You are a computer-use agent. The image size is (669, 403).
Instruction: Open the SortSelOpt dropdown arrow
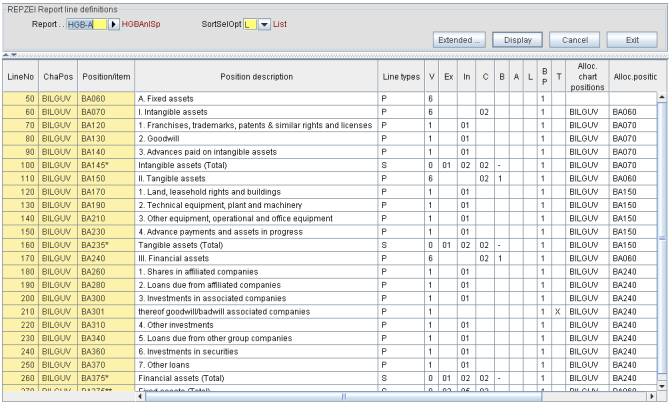pyautogui.click(x=264, y=24)
